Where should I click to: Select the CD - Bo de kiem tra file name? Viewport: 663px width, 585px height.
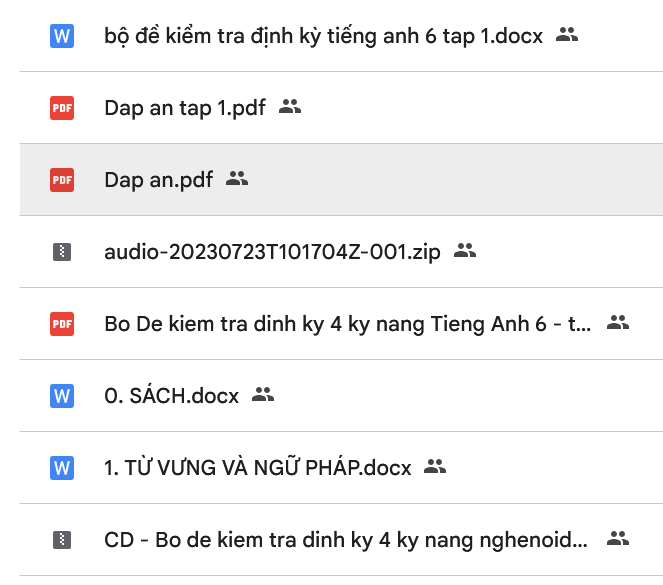pyautogui.click(x=346, y=540)
